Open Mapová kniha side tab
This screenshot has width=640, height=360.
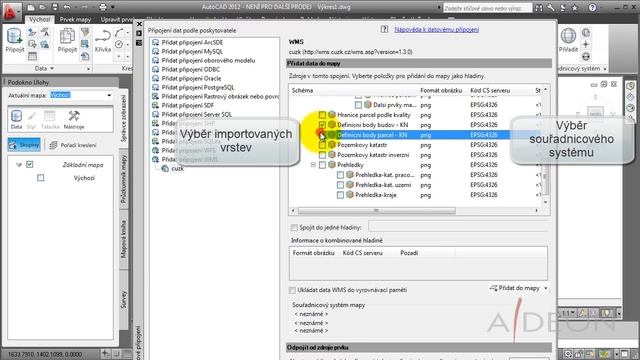pyautogui.click(x=124, y=239)
